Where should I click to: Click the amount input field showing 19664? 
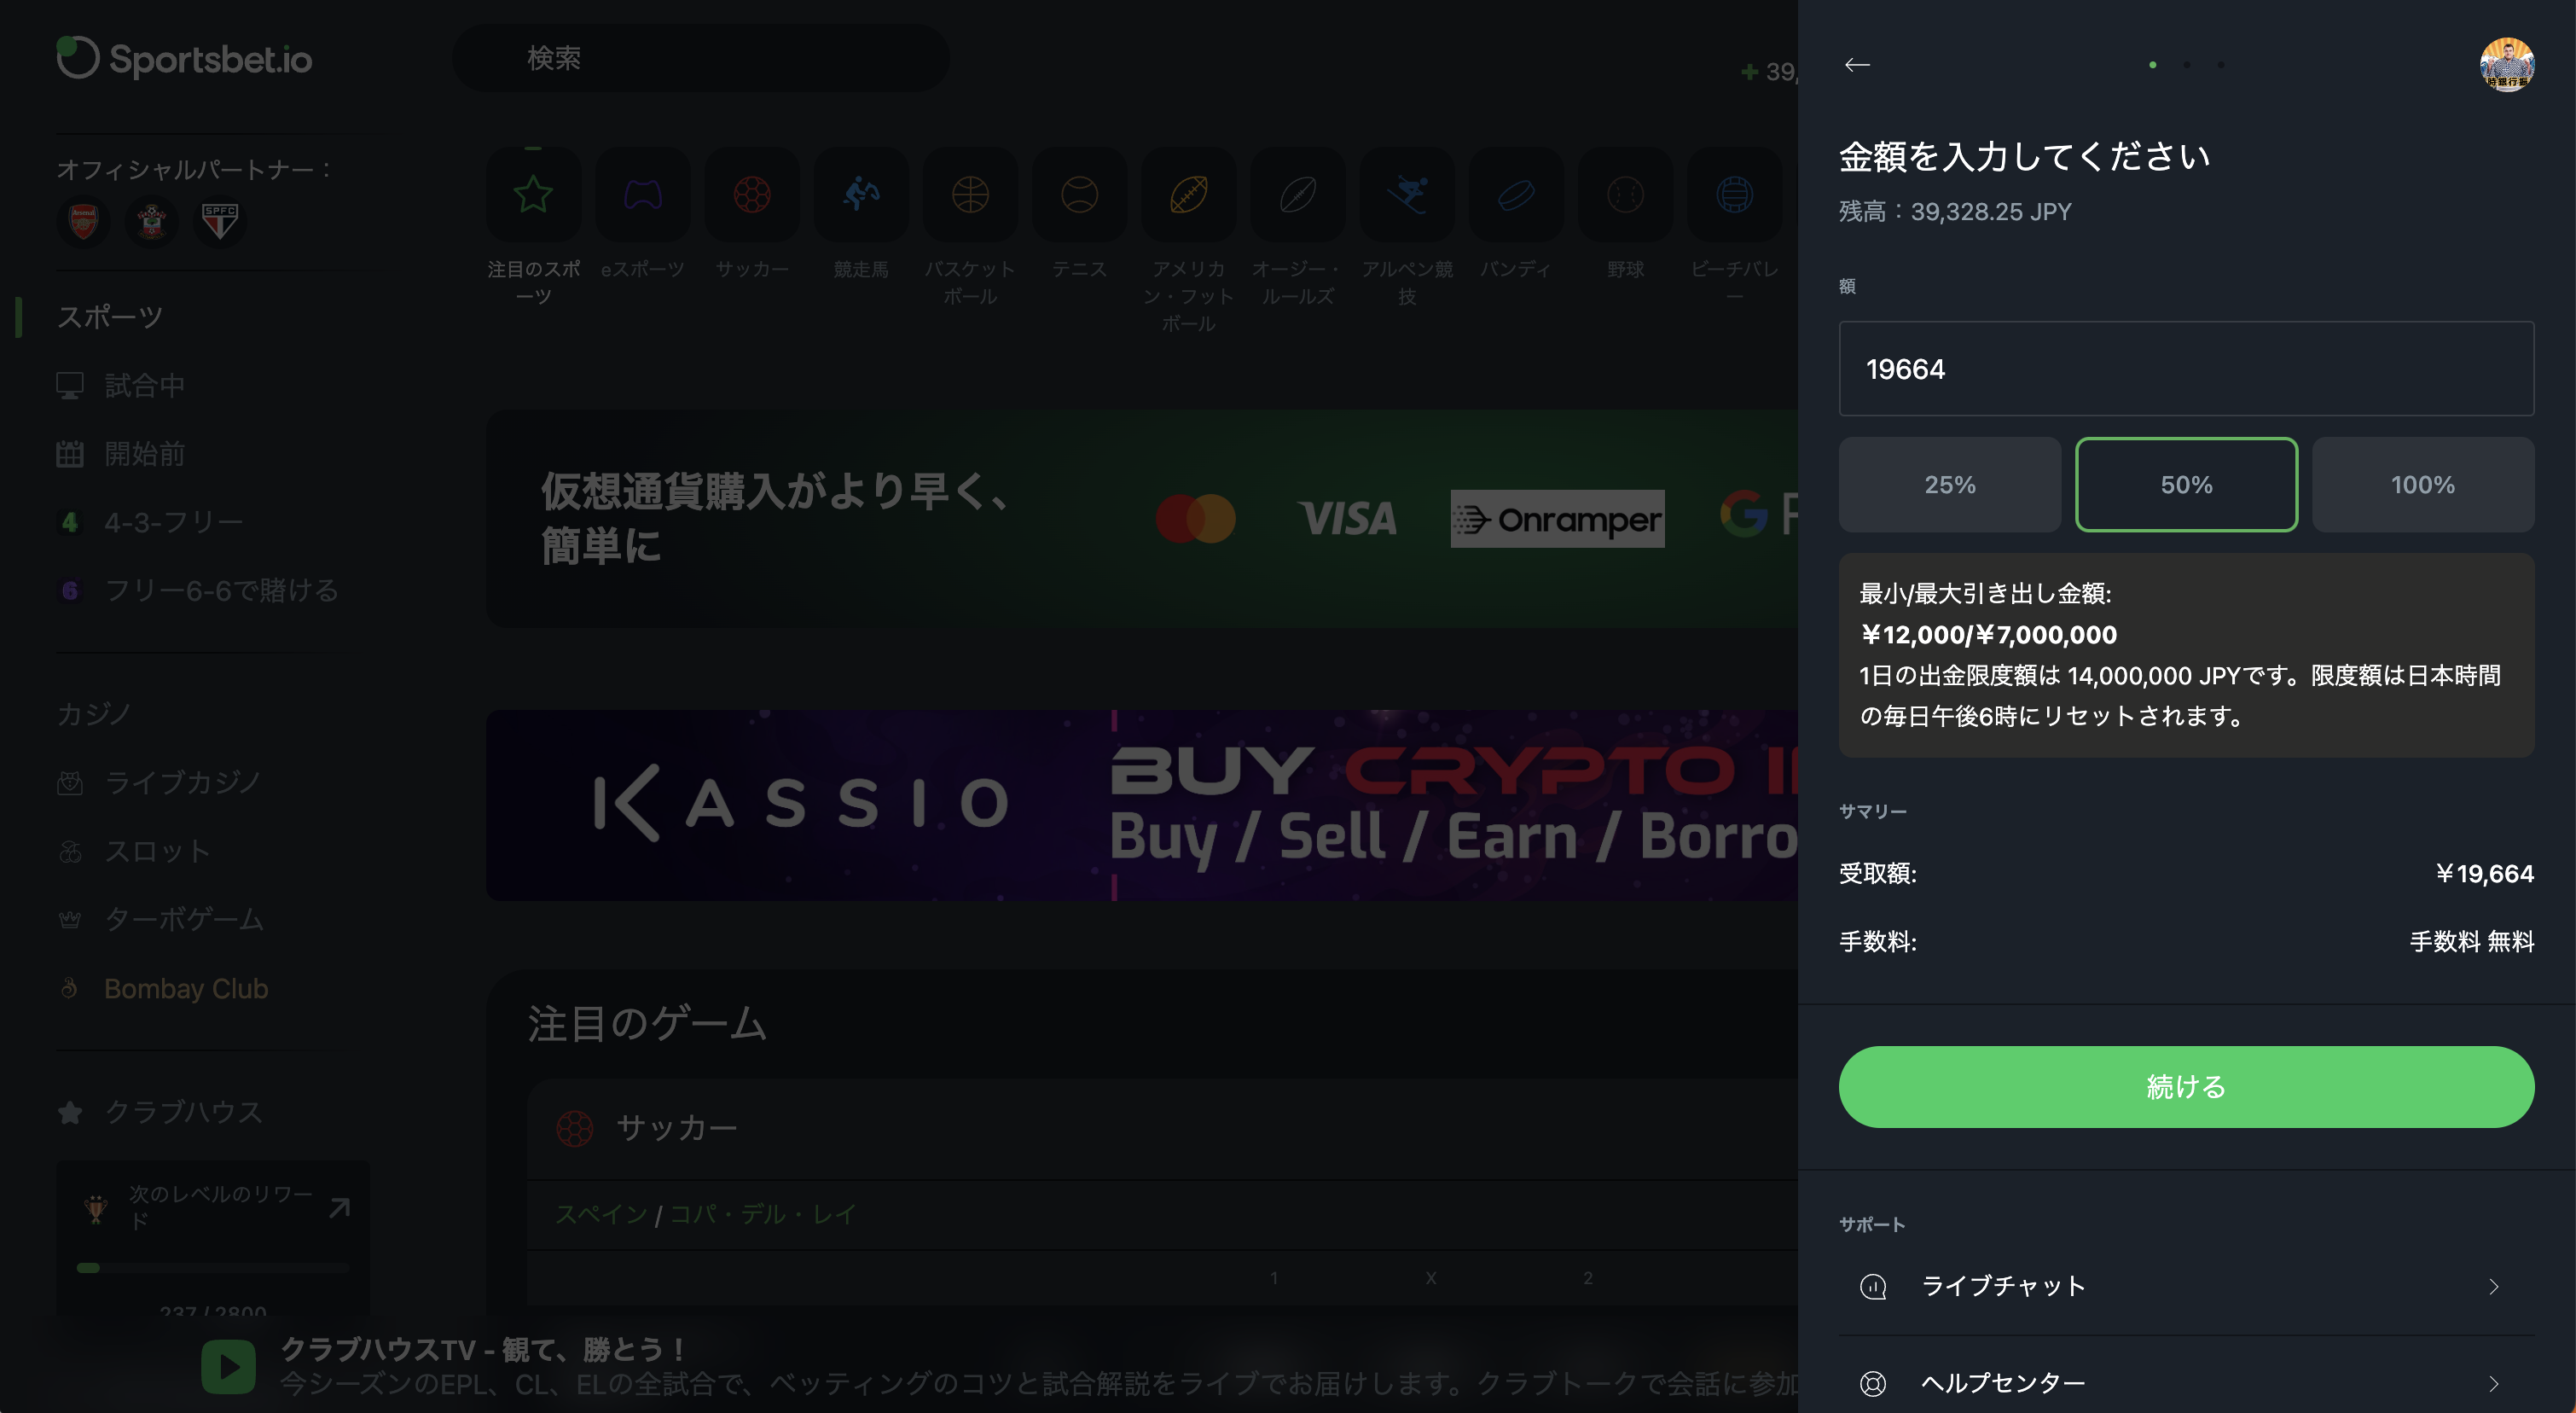pyautogui.click(x=2186, y=369)
